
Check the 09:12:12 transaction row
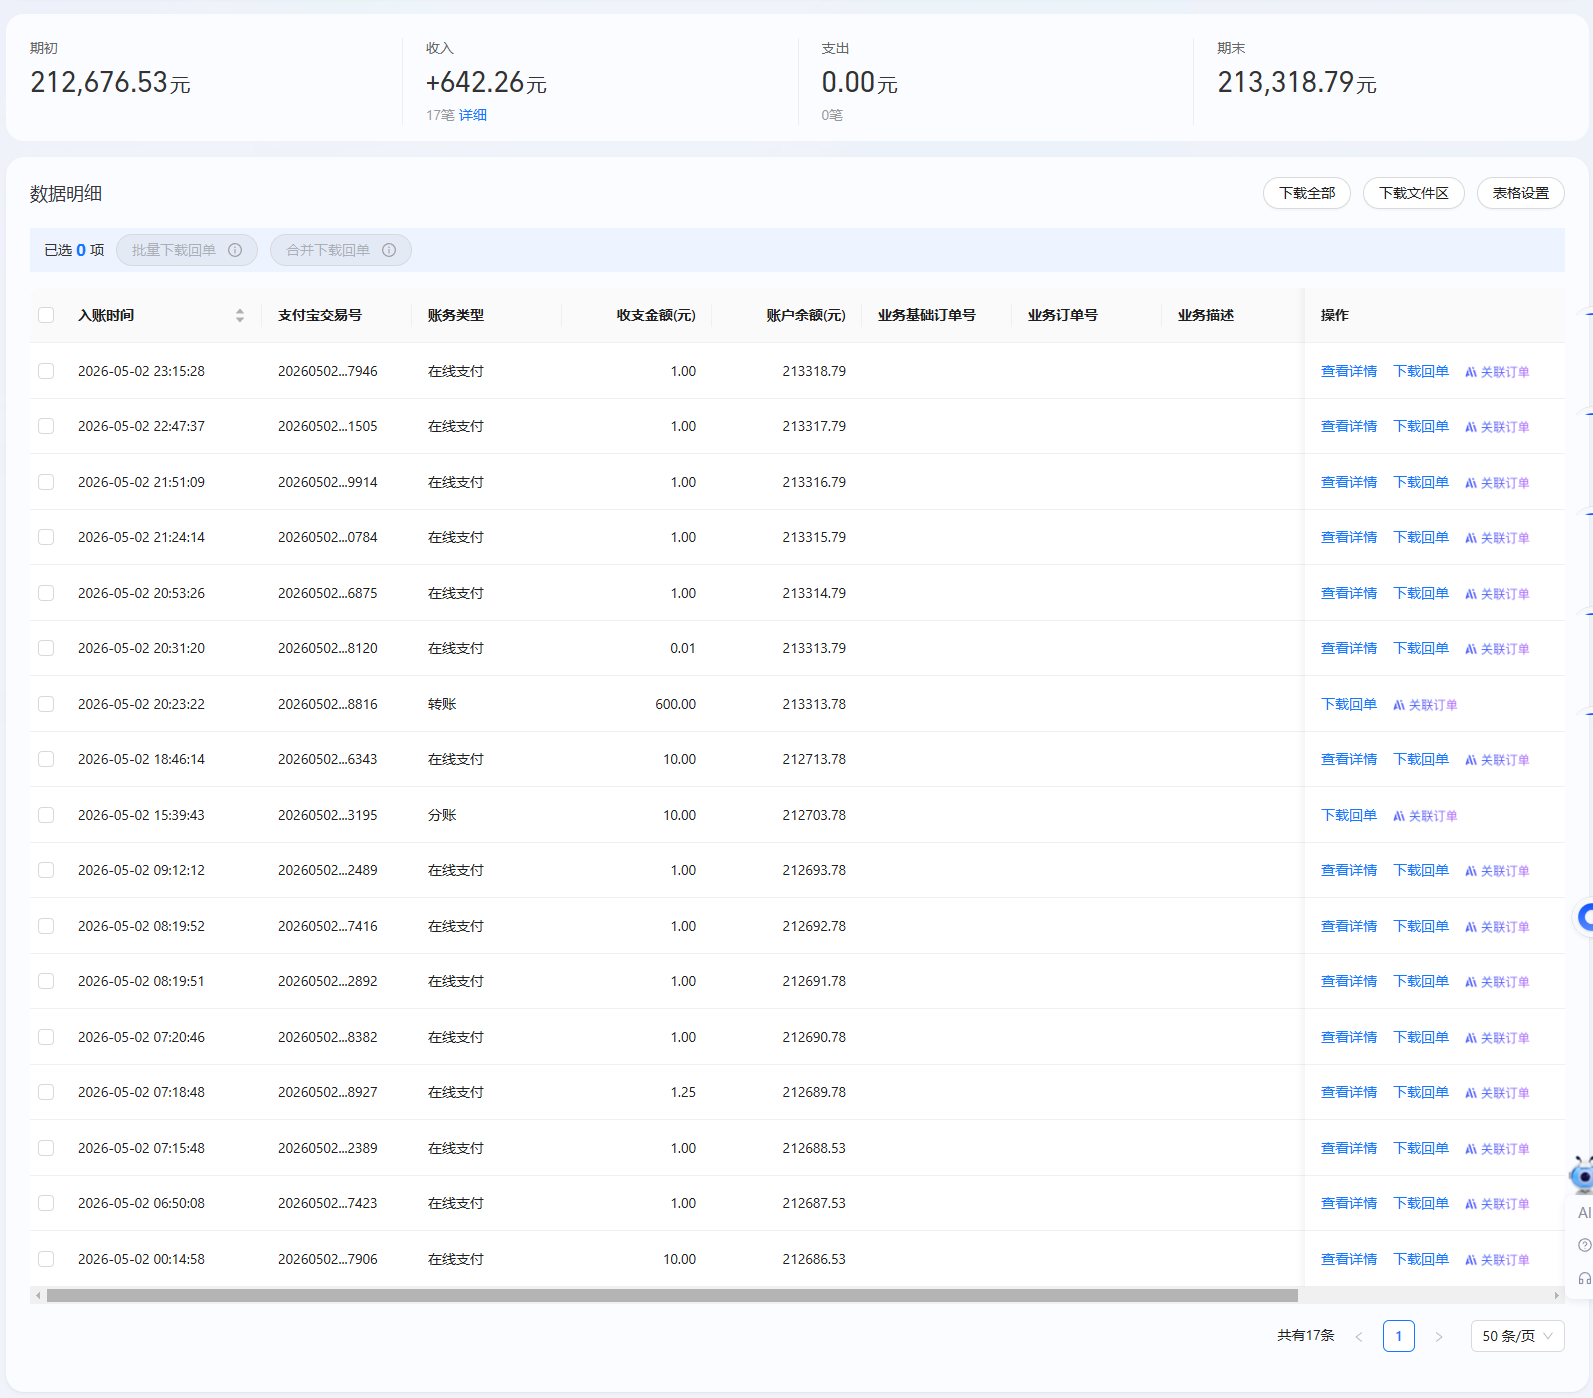tap(46, 870)
